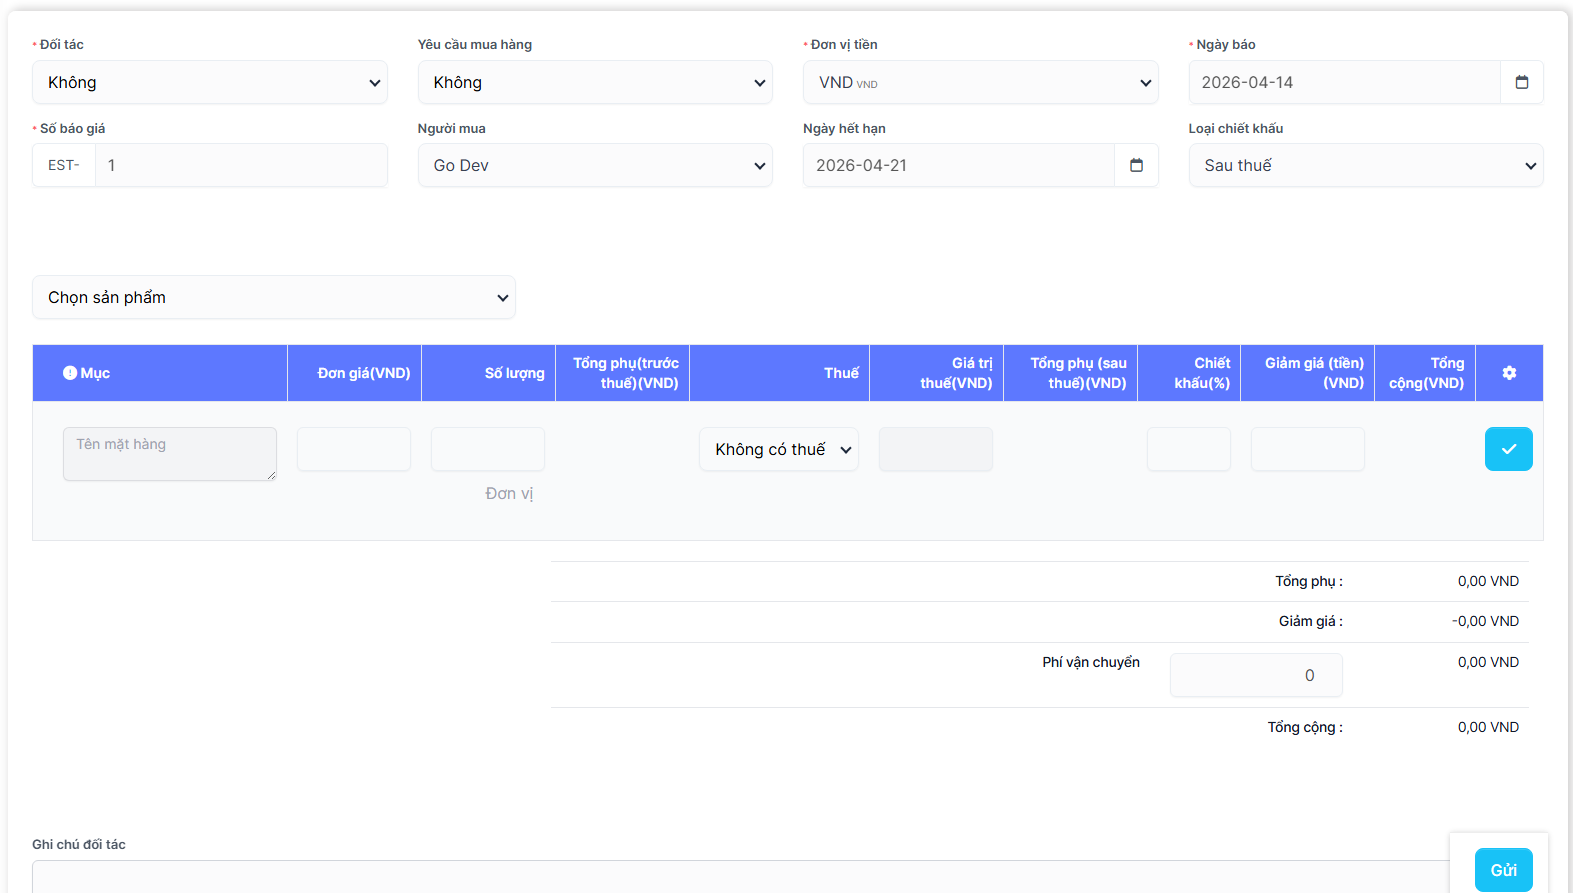Image resolution: width=1573 pixels, height=893 pixels.
Task: Open the Loại chiết khấu dropdown
Action: [x=1365, y=165]
